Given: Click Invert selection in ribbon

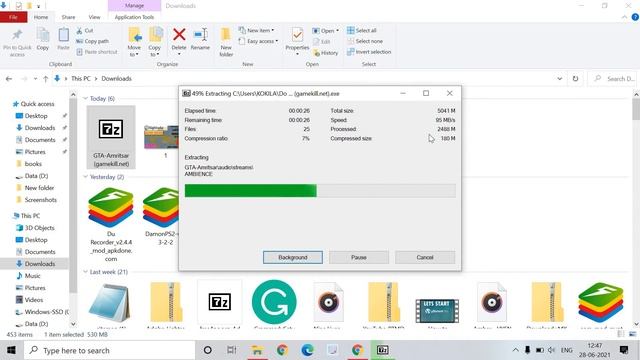Looking at the screenshot, I should (369, 52).
